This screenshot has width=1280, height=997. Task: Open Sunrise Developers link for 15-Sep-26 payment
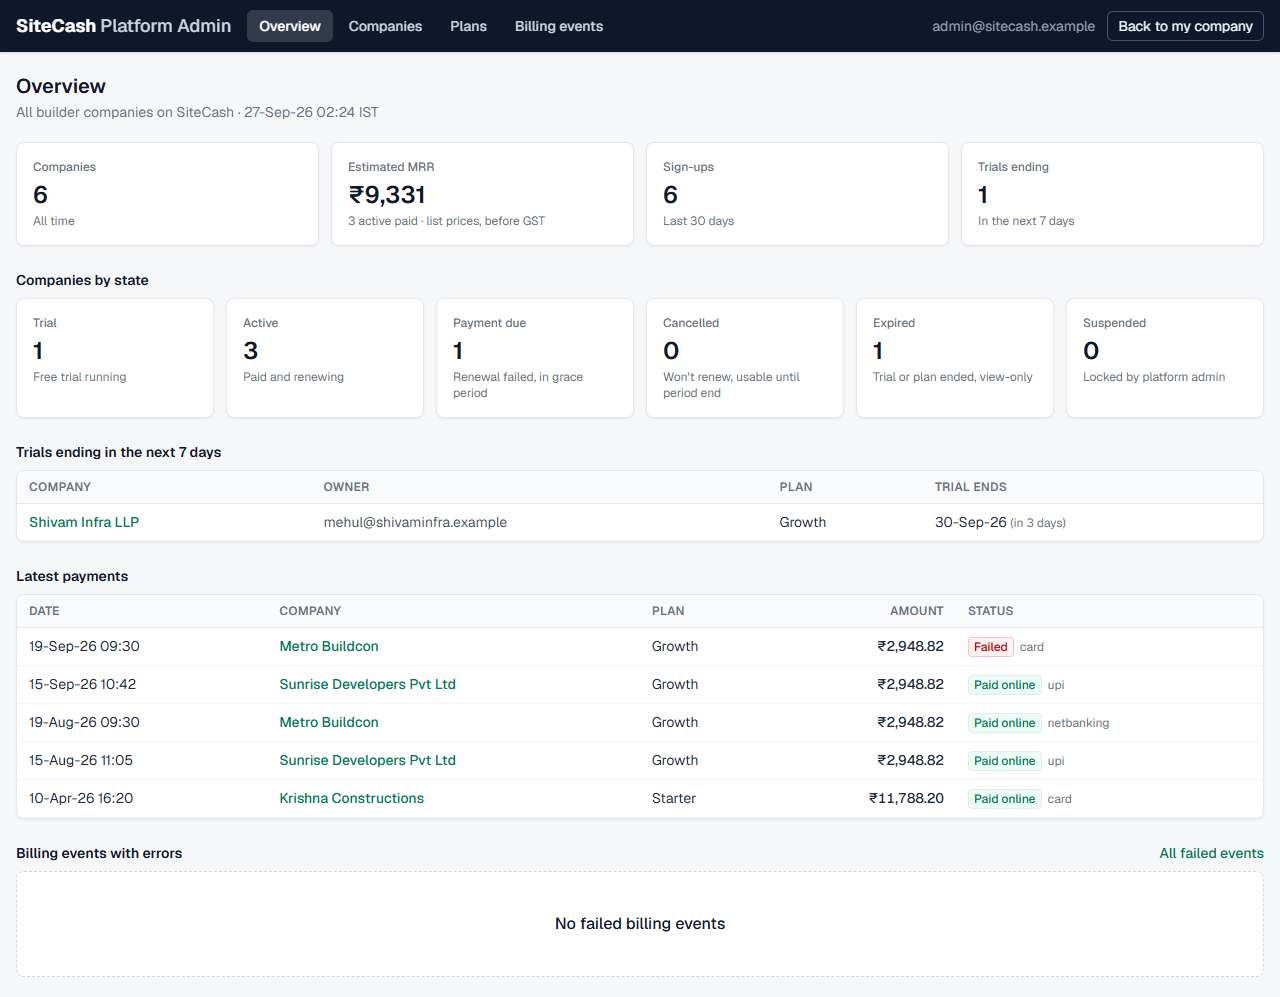[367, 684]
